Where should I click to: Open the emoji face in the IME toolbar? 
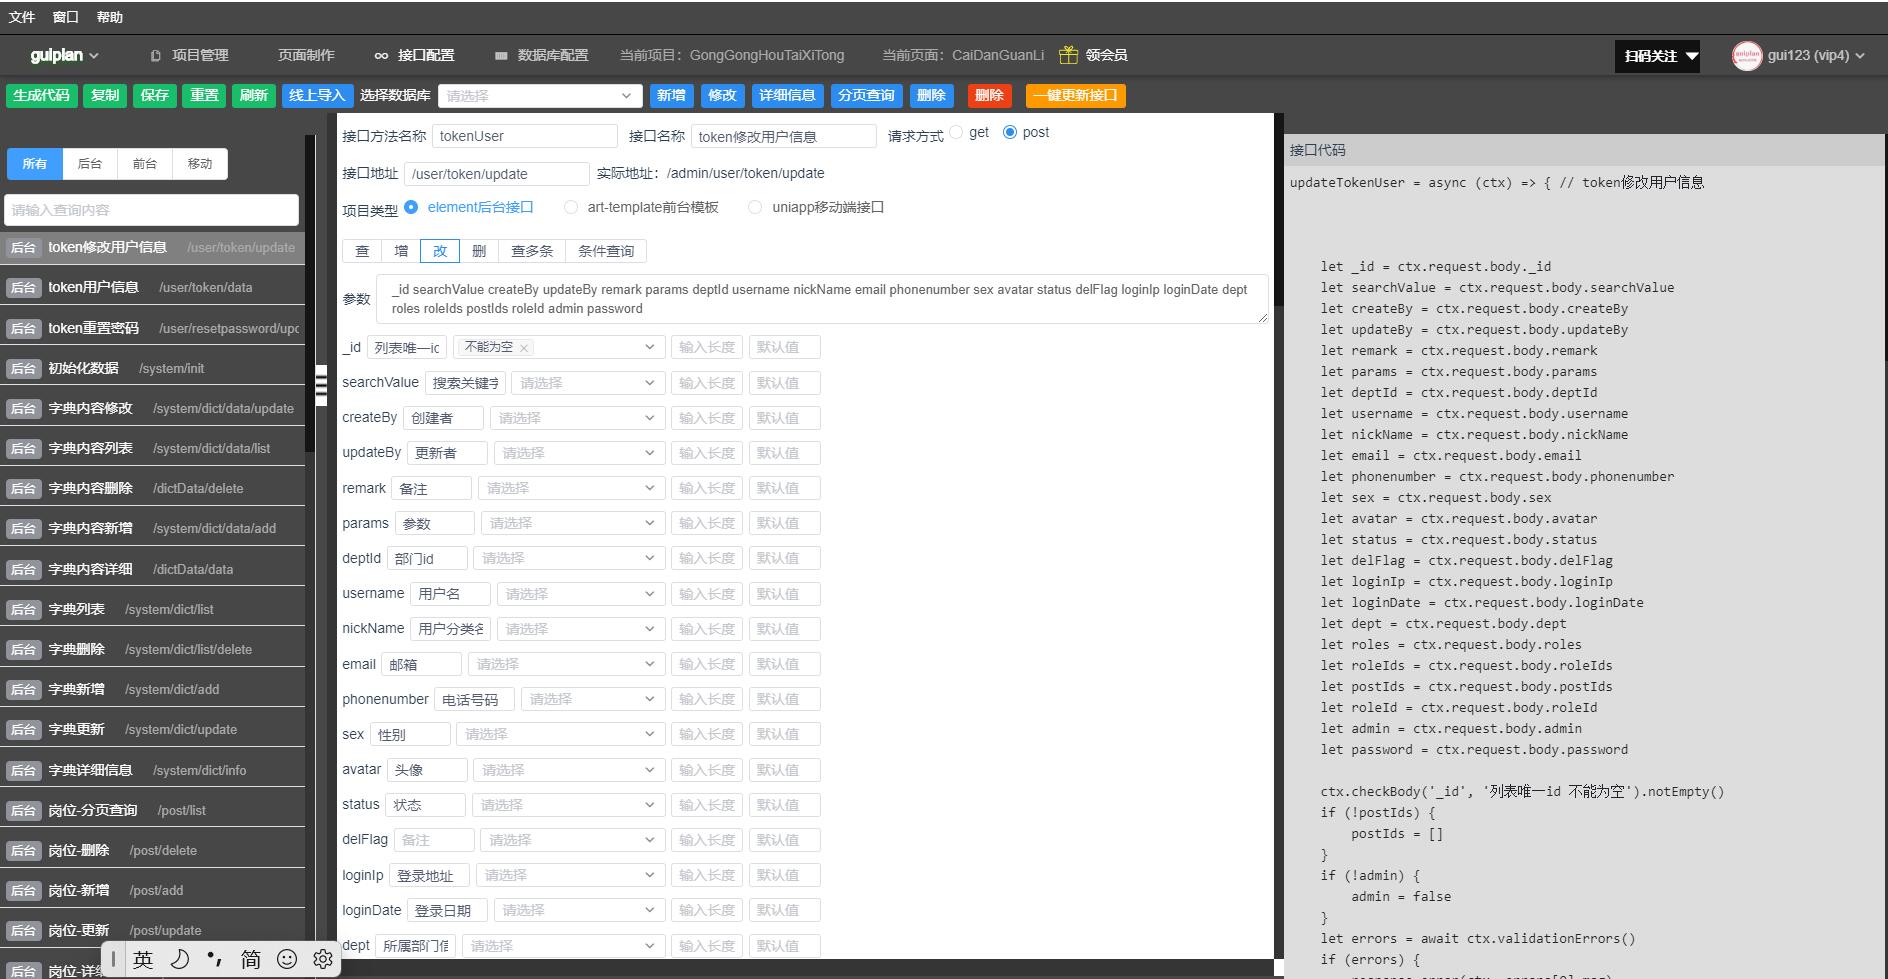point(287,959)
